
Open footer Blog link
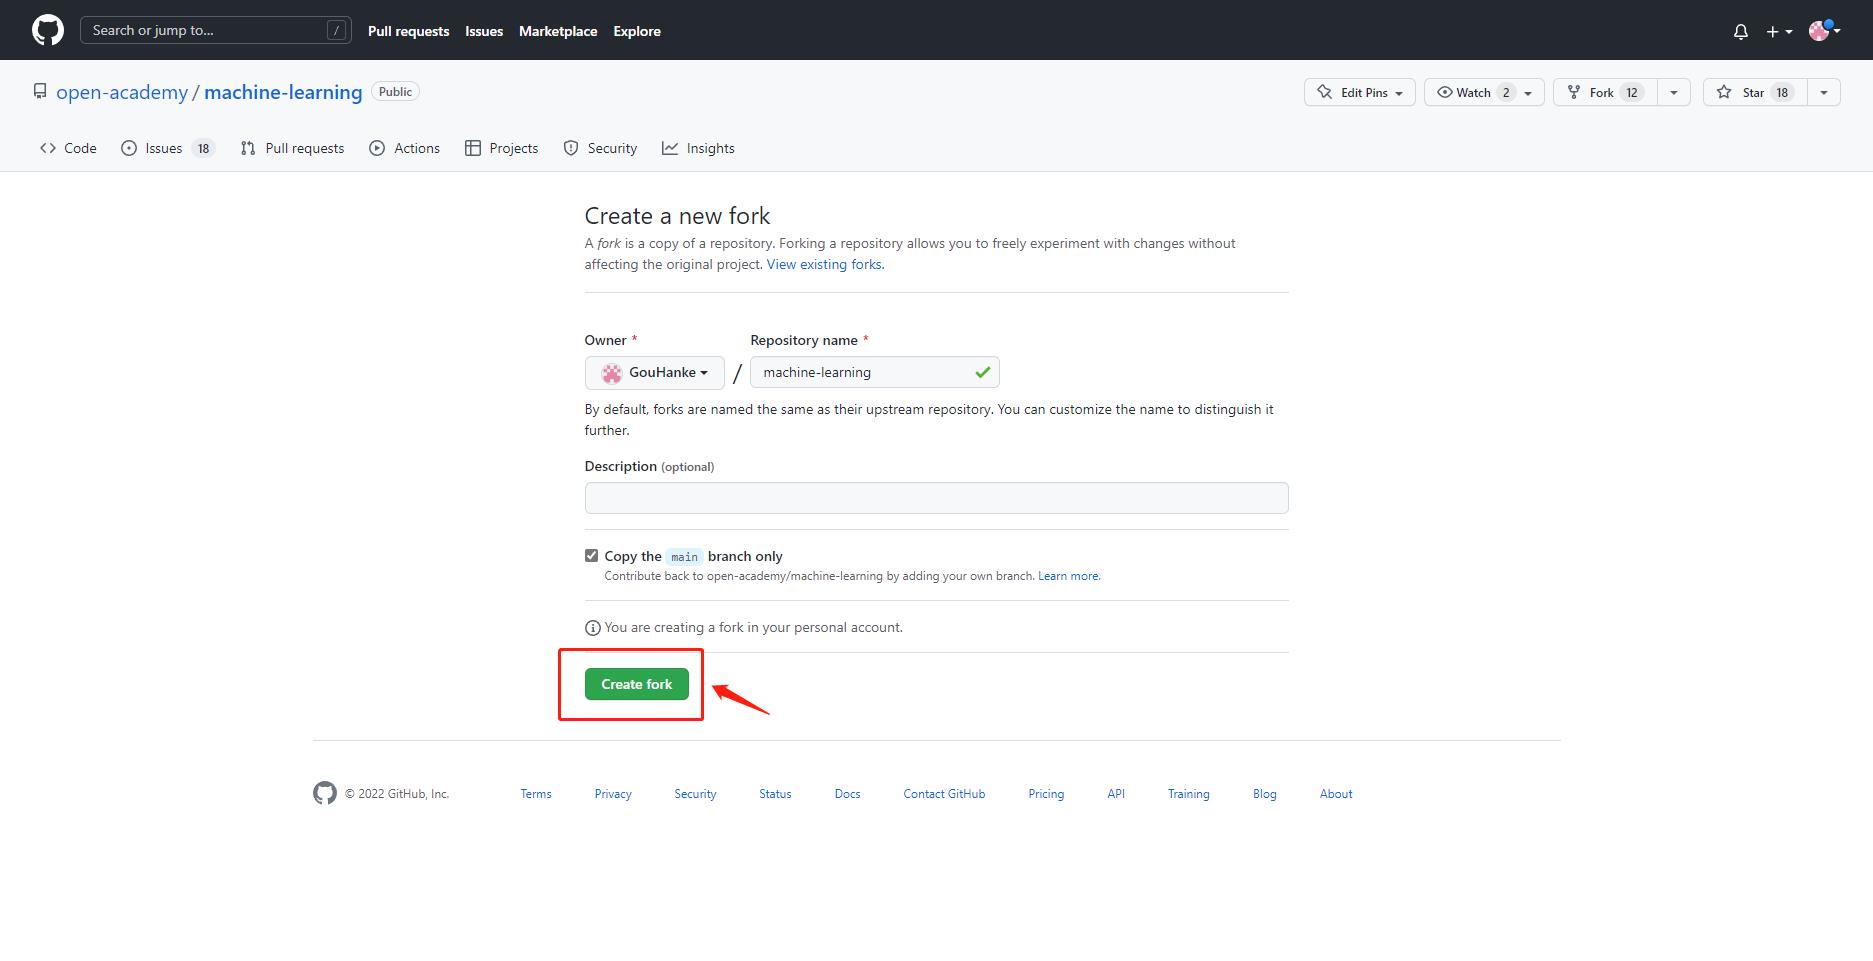[x=1265, y=794]
